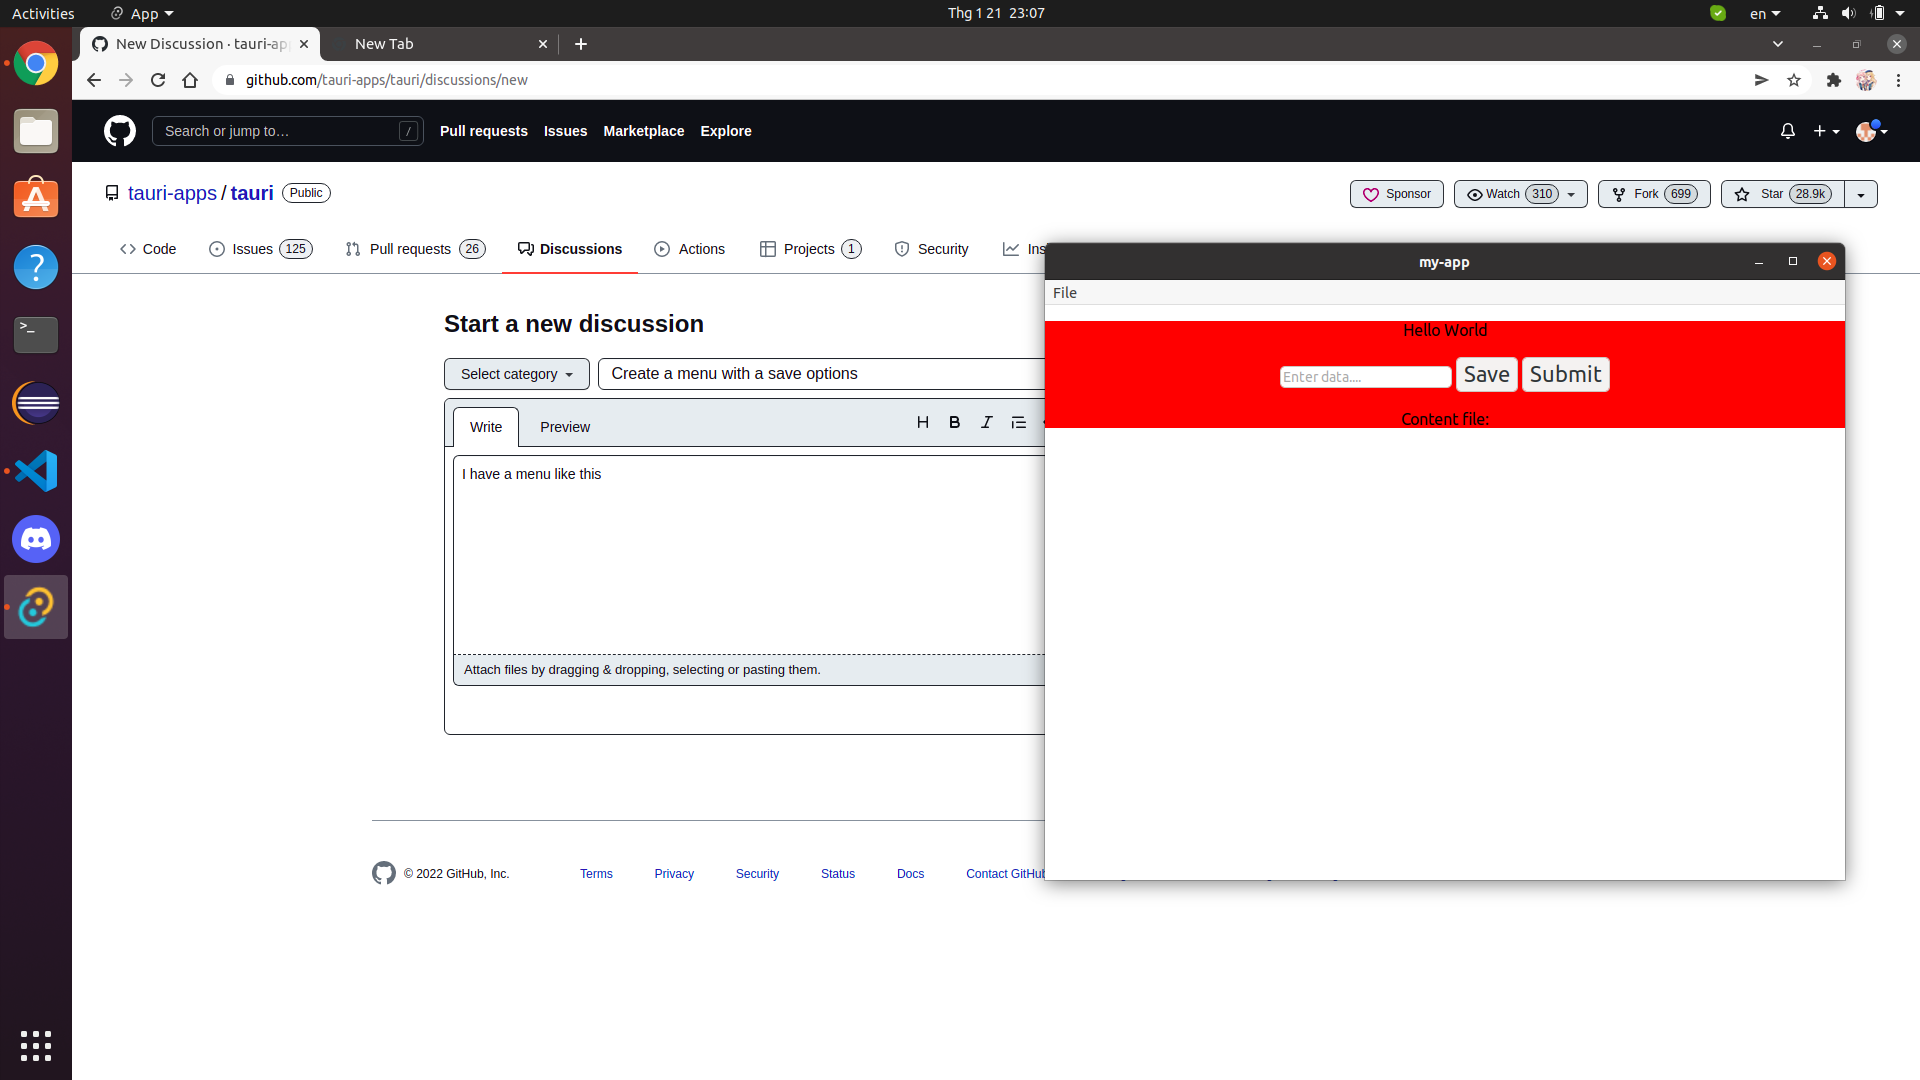Select the Write tab
Viewport: 1920px width, 1080px height.
point(486,427)
